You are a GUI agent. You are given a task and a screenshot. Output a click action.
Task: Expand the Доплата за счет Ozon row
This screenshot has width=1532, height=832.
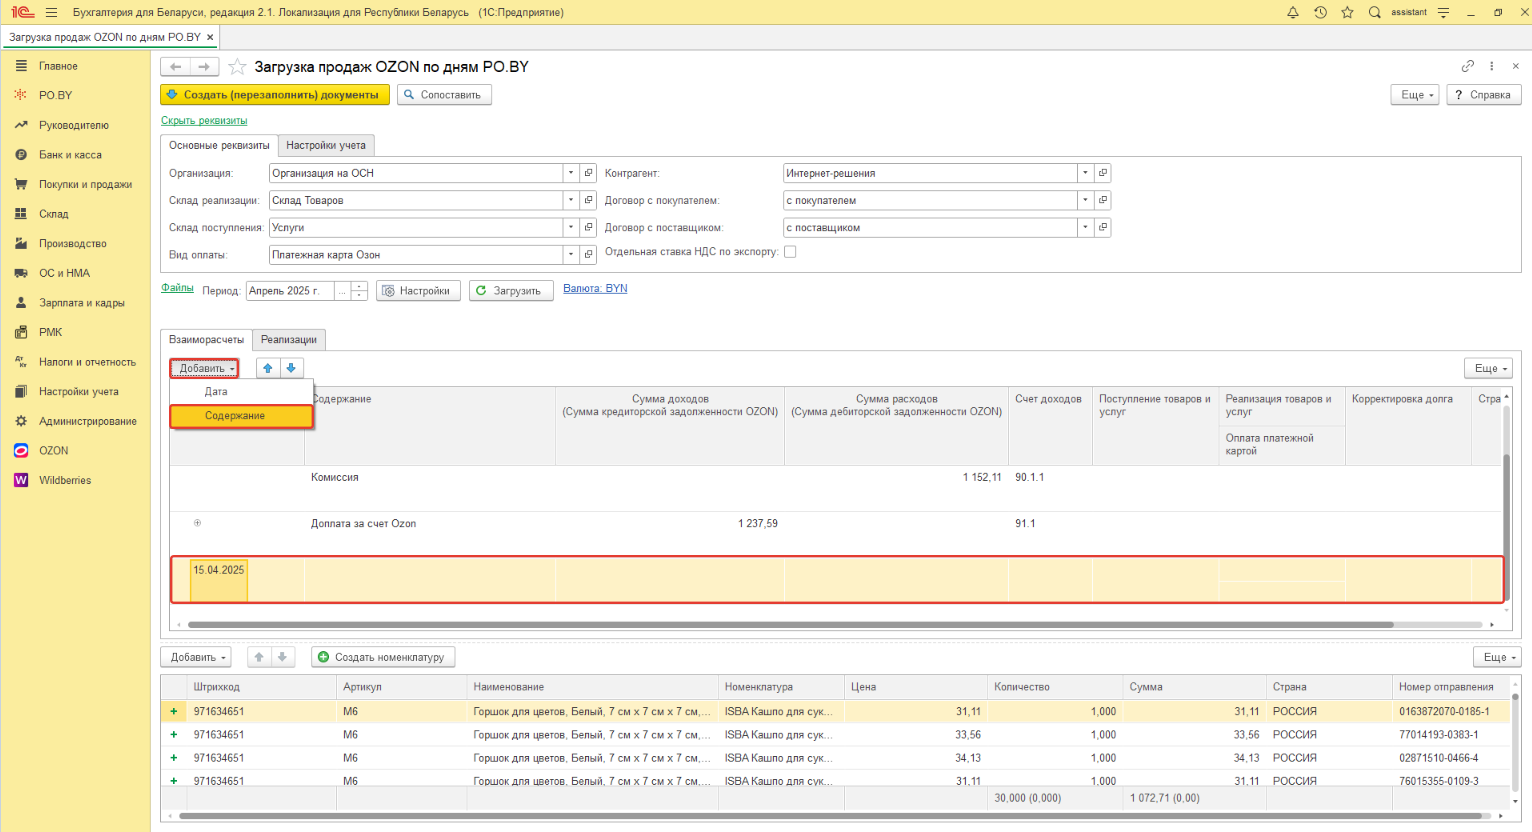(x=197, y=523)
